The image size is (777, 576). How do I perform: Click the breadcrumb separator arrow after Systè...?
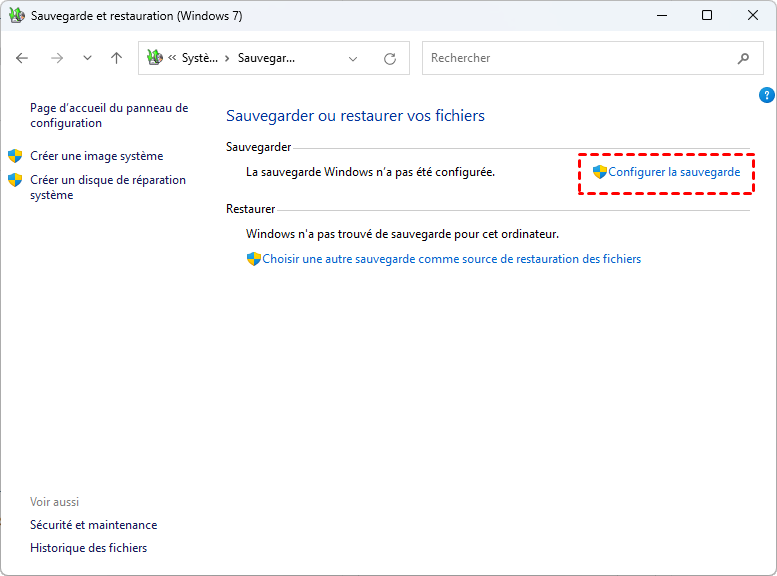(x=227, y=58)
